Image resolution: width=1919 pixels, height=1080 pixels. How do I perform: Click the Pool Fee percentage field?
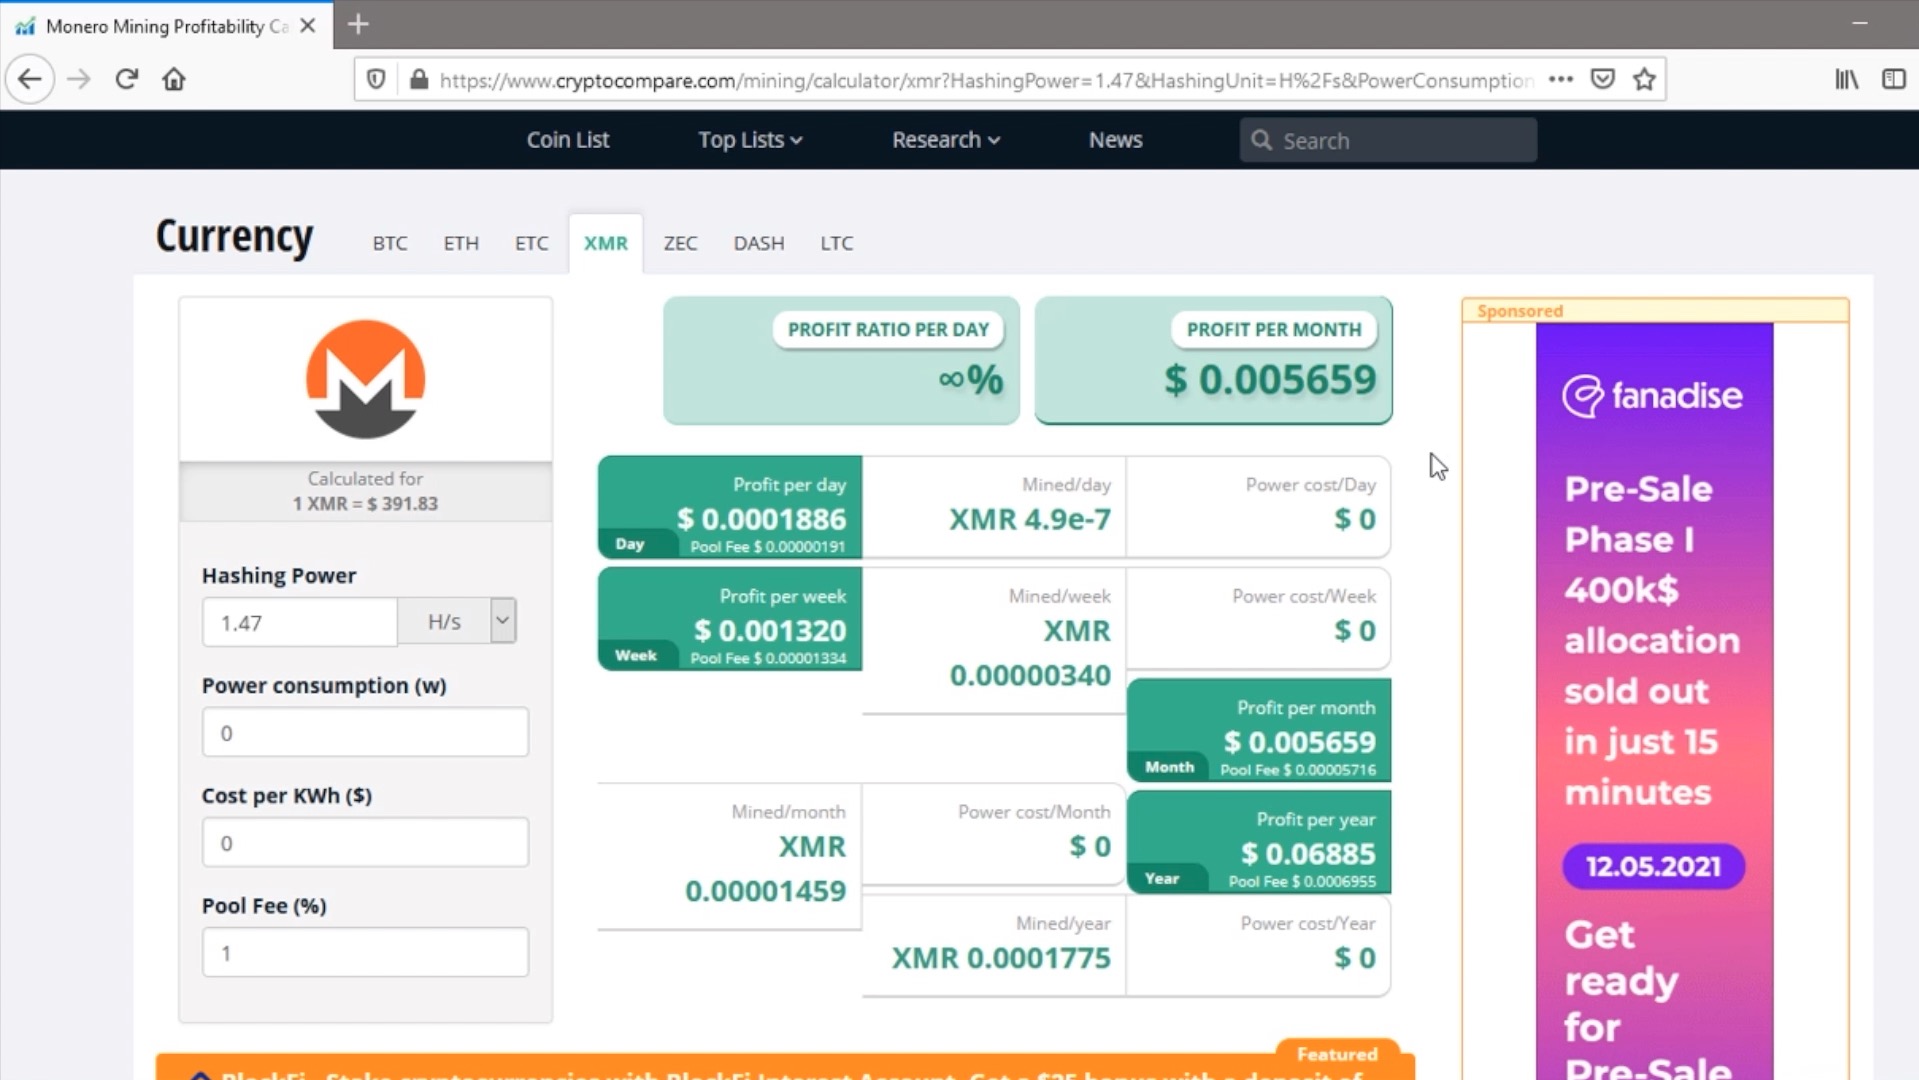(x=365, y=952)
